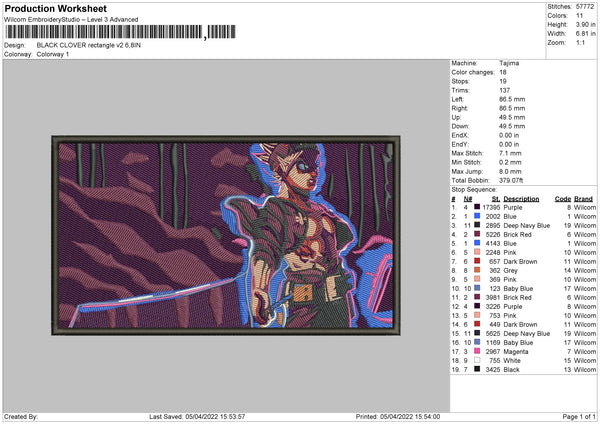Image resolution: width=600 pixels, height=424 pixels.
Task: Click the Colors count value '11'
Action: (579, 16)
